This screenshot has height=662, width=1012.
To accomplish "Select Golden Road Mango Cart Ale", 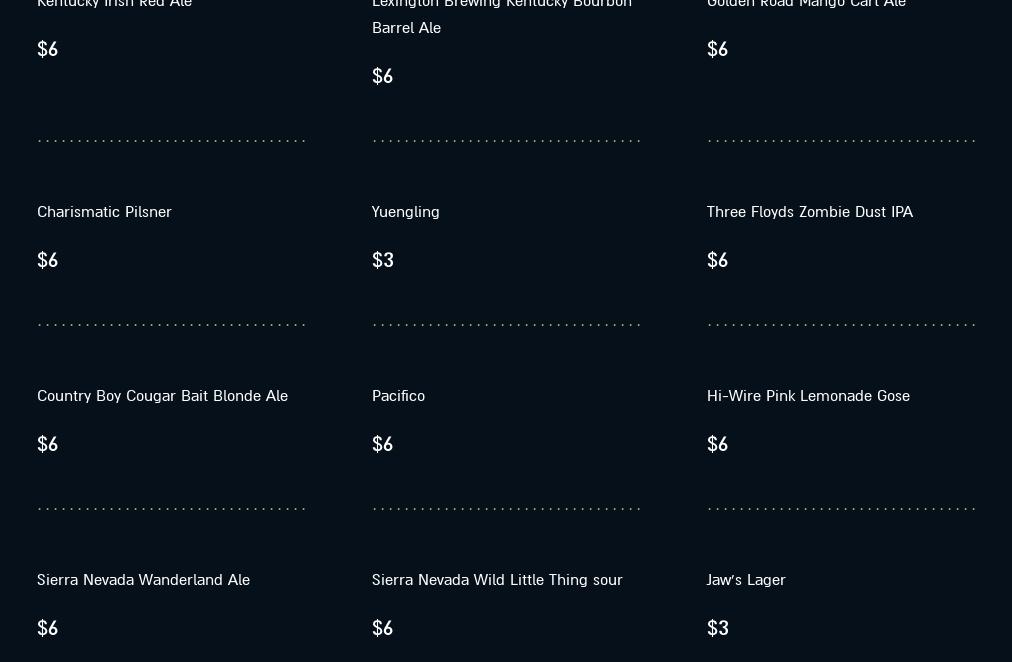I will click(x=806, y=4).
